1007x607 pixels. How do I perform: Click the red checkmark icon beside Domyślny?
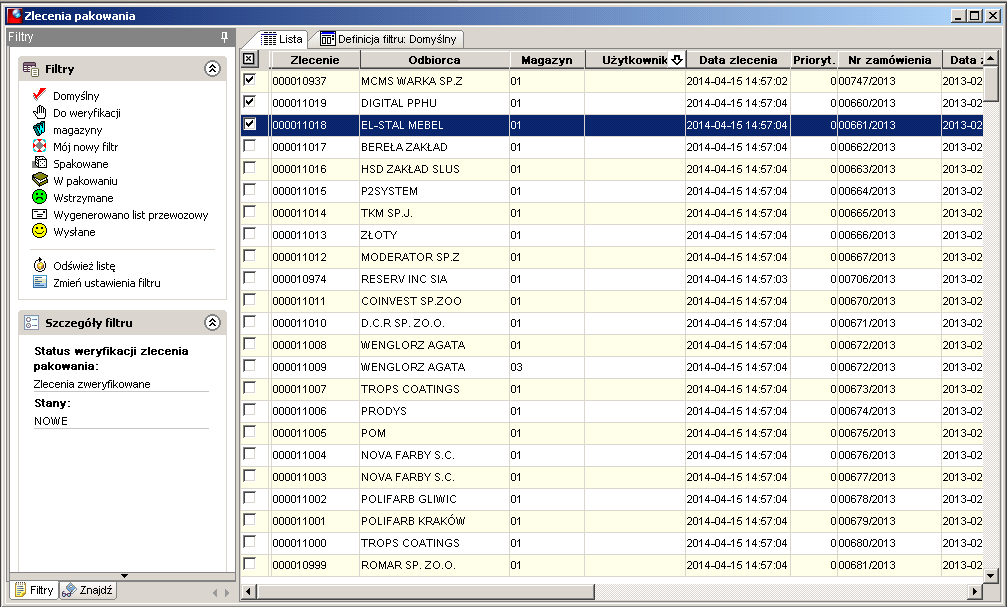[x=39, y=95]
